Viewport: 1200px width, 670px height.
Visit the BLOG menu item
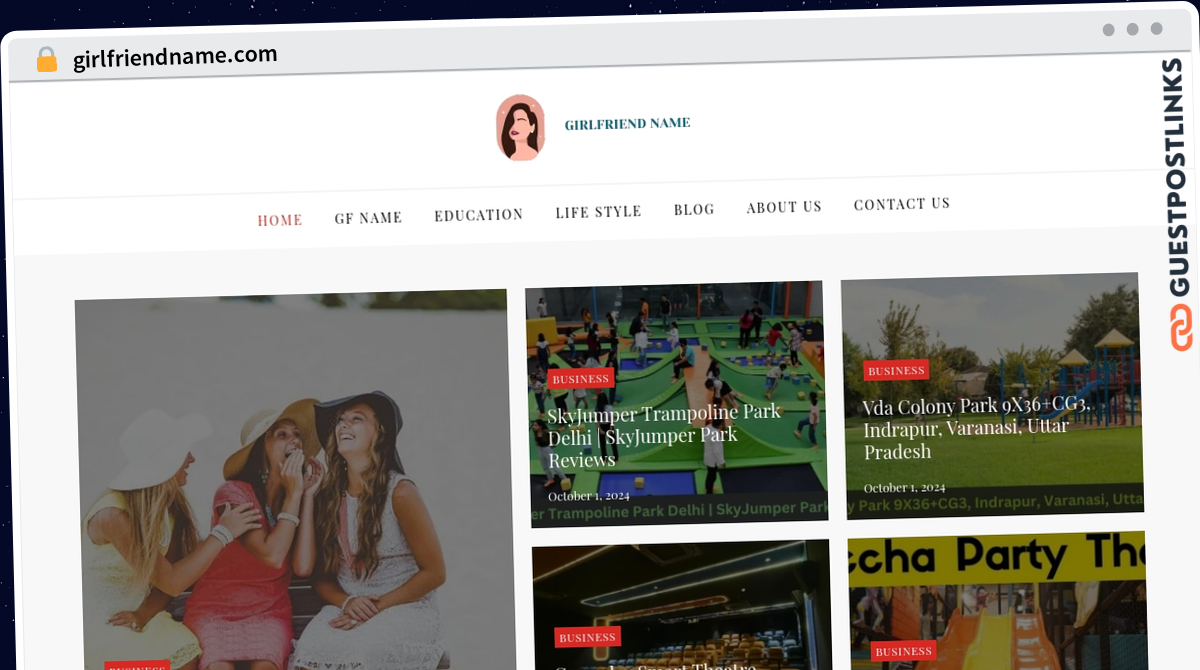click(694, 209)
